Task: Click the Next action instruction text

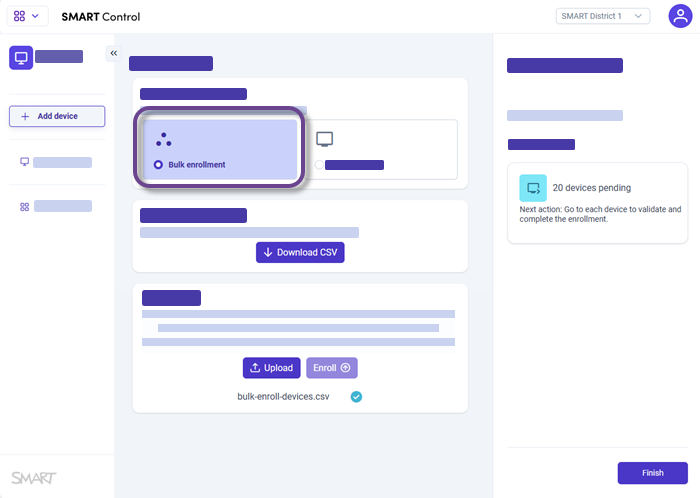Action: (600, 214)
